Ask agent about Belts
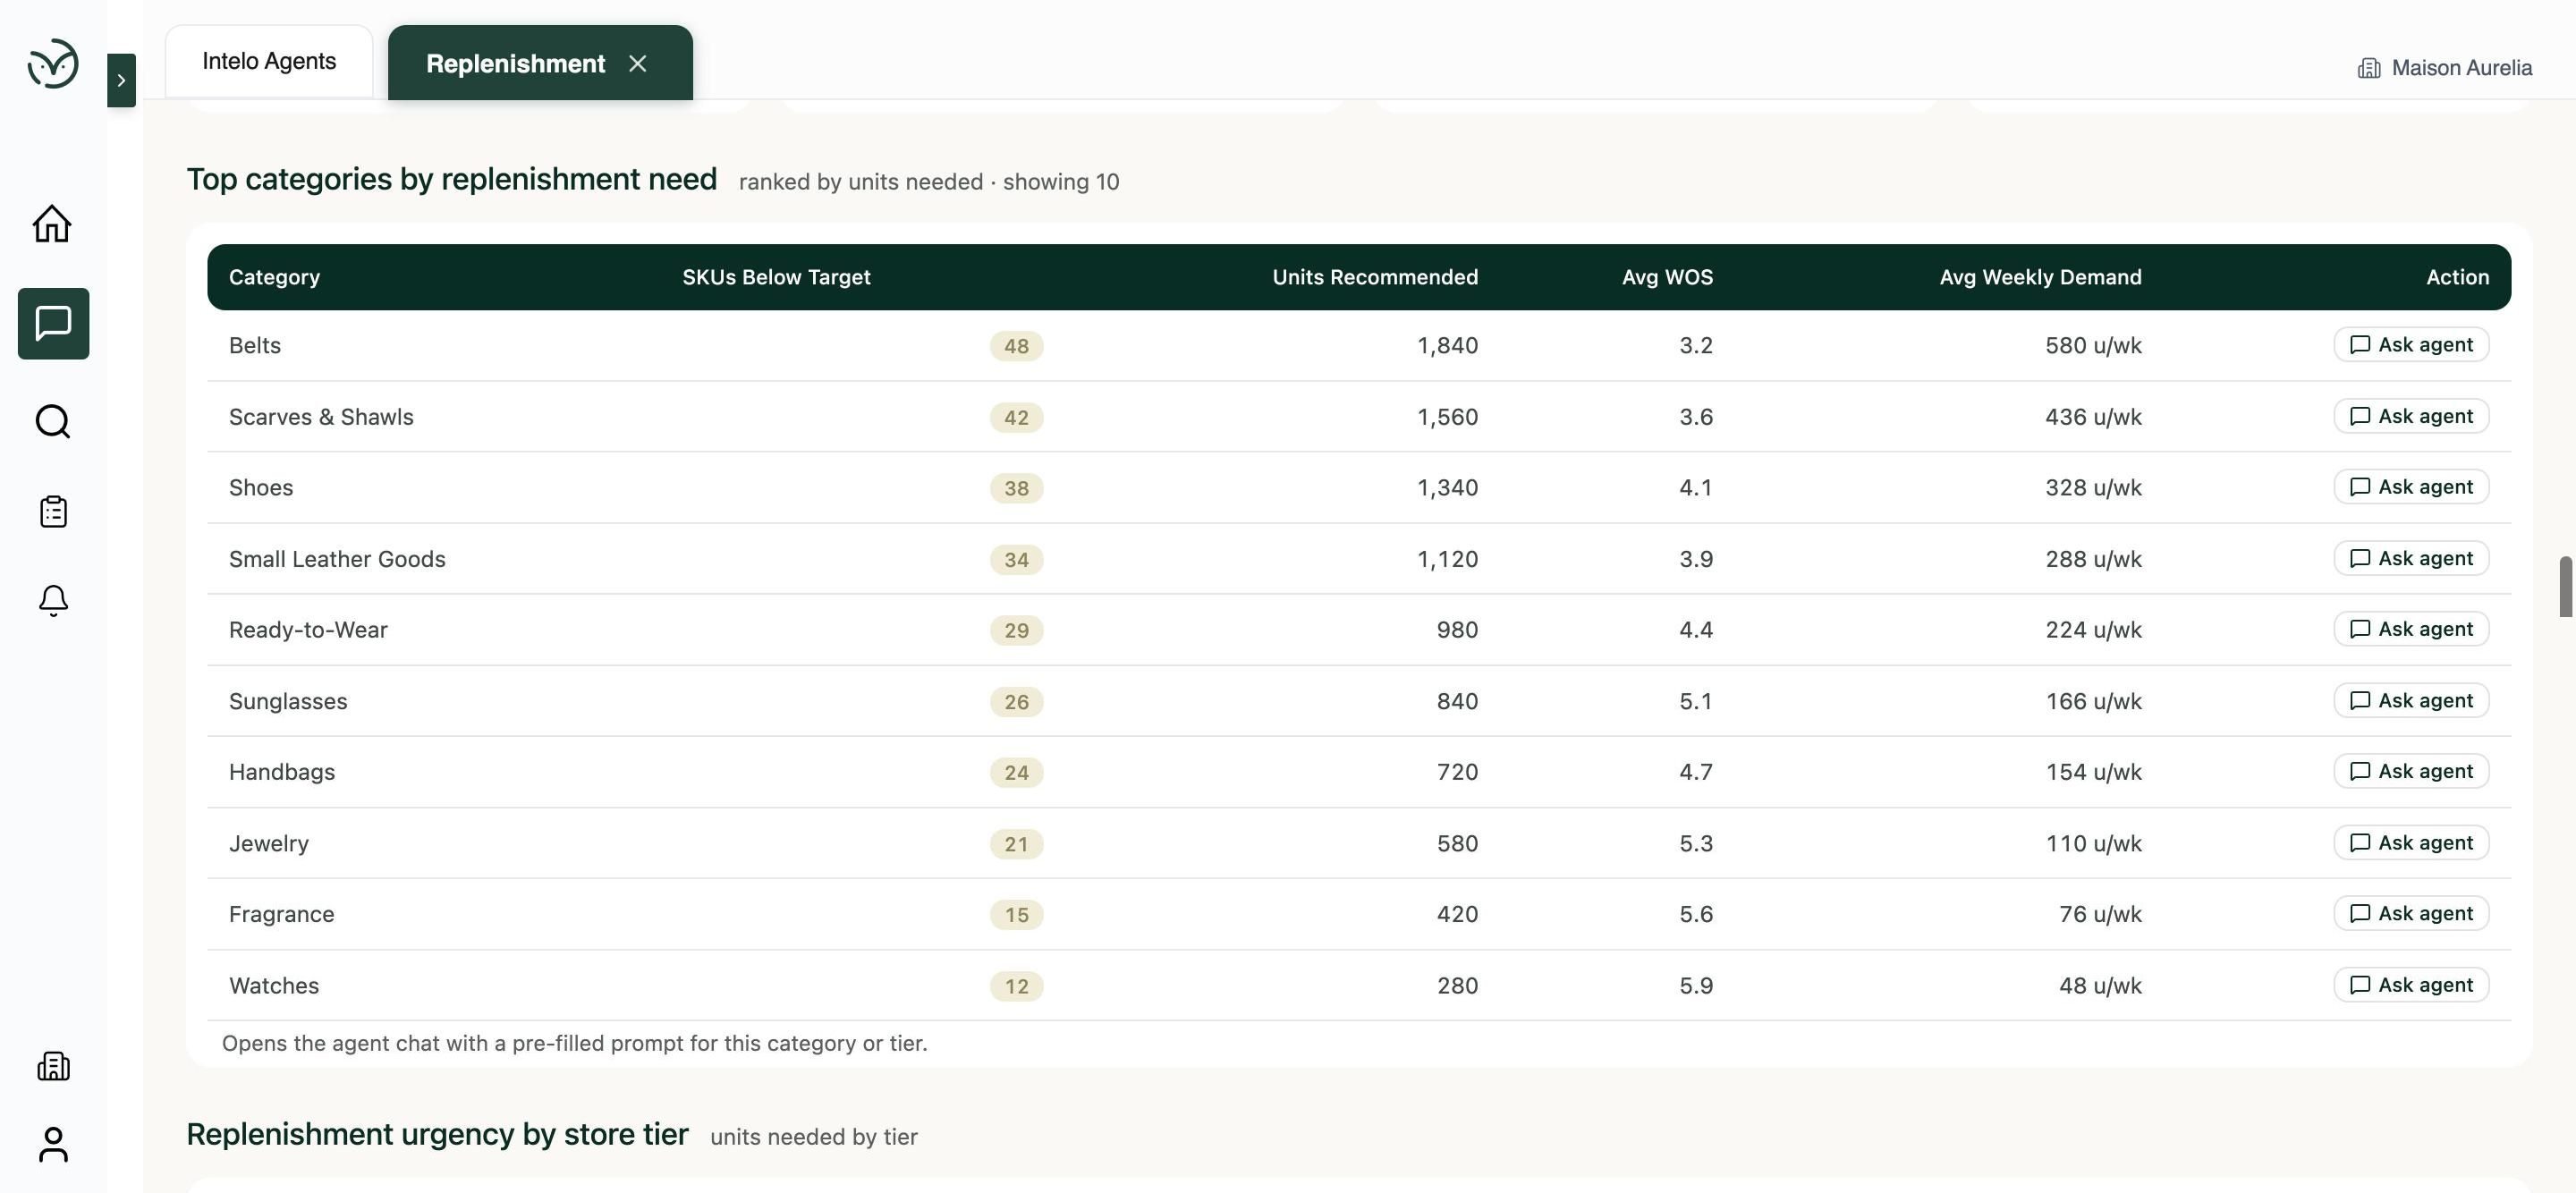Screen dimensions: 2576x1193 [x=2411, y=344]
